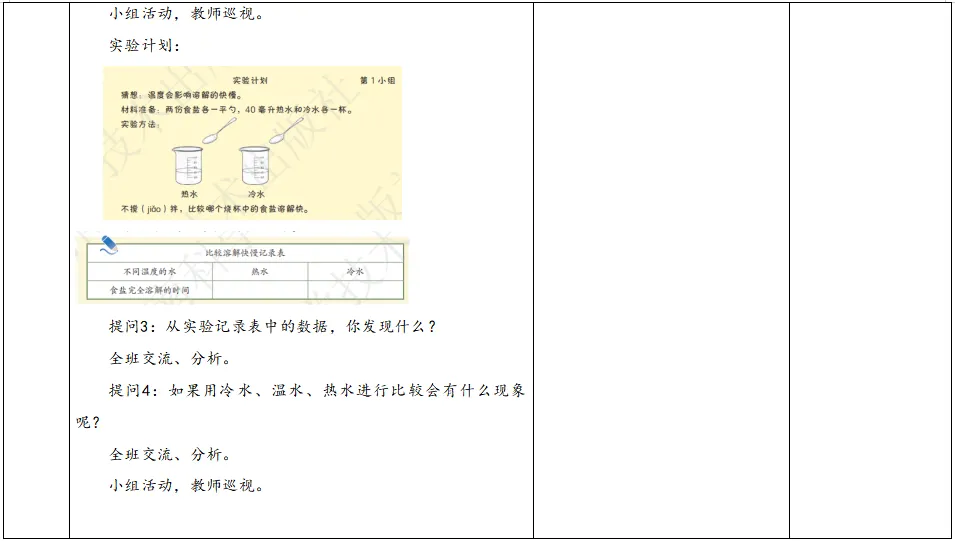The width and height of the screenshot is (955, 541).
Task: Click the hot water beaker illustration
Action: [187, 165]
